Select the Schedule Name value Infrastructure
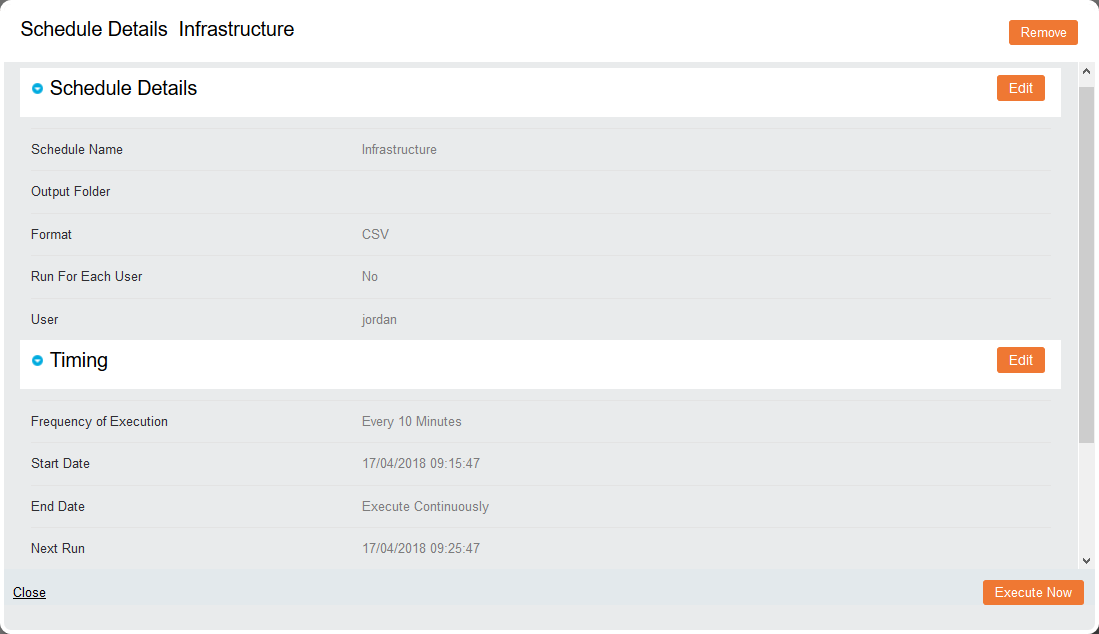Screen dimensions: 1099x634 [399, 149]
